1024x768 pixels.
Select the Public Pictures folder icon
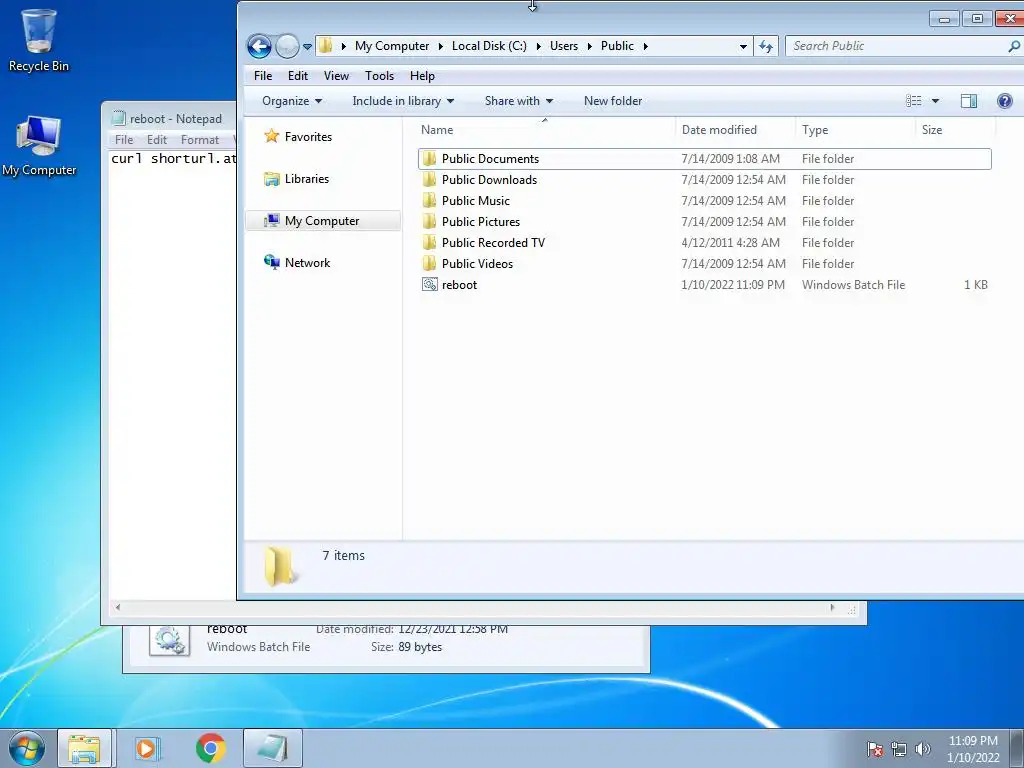pos(429,221)
